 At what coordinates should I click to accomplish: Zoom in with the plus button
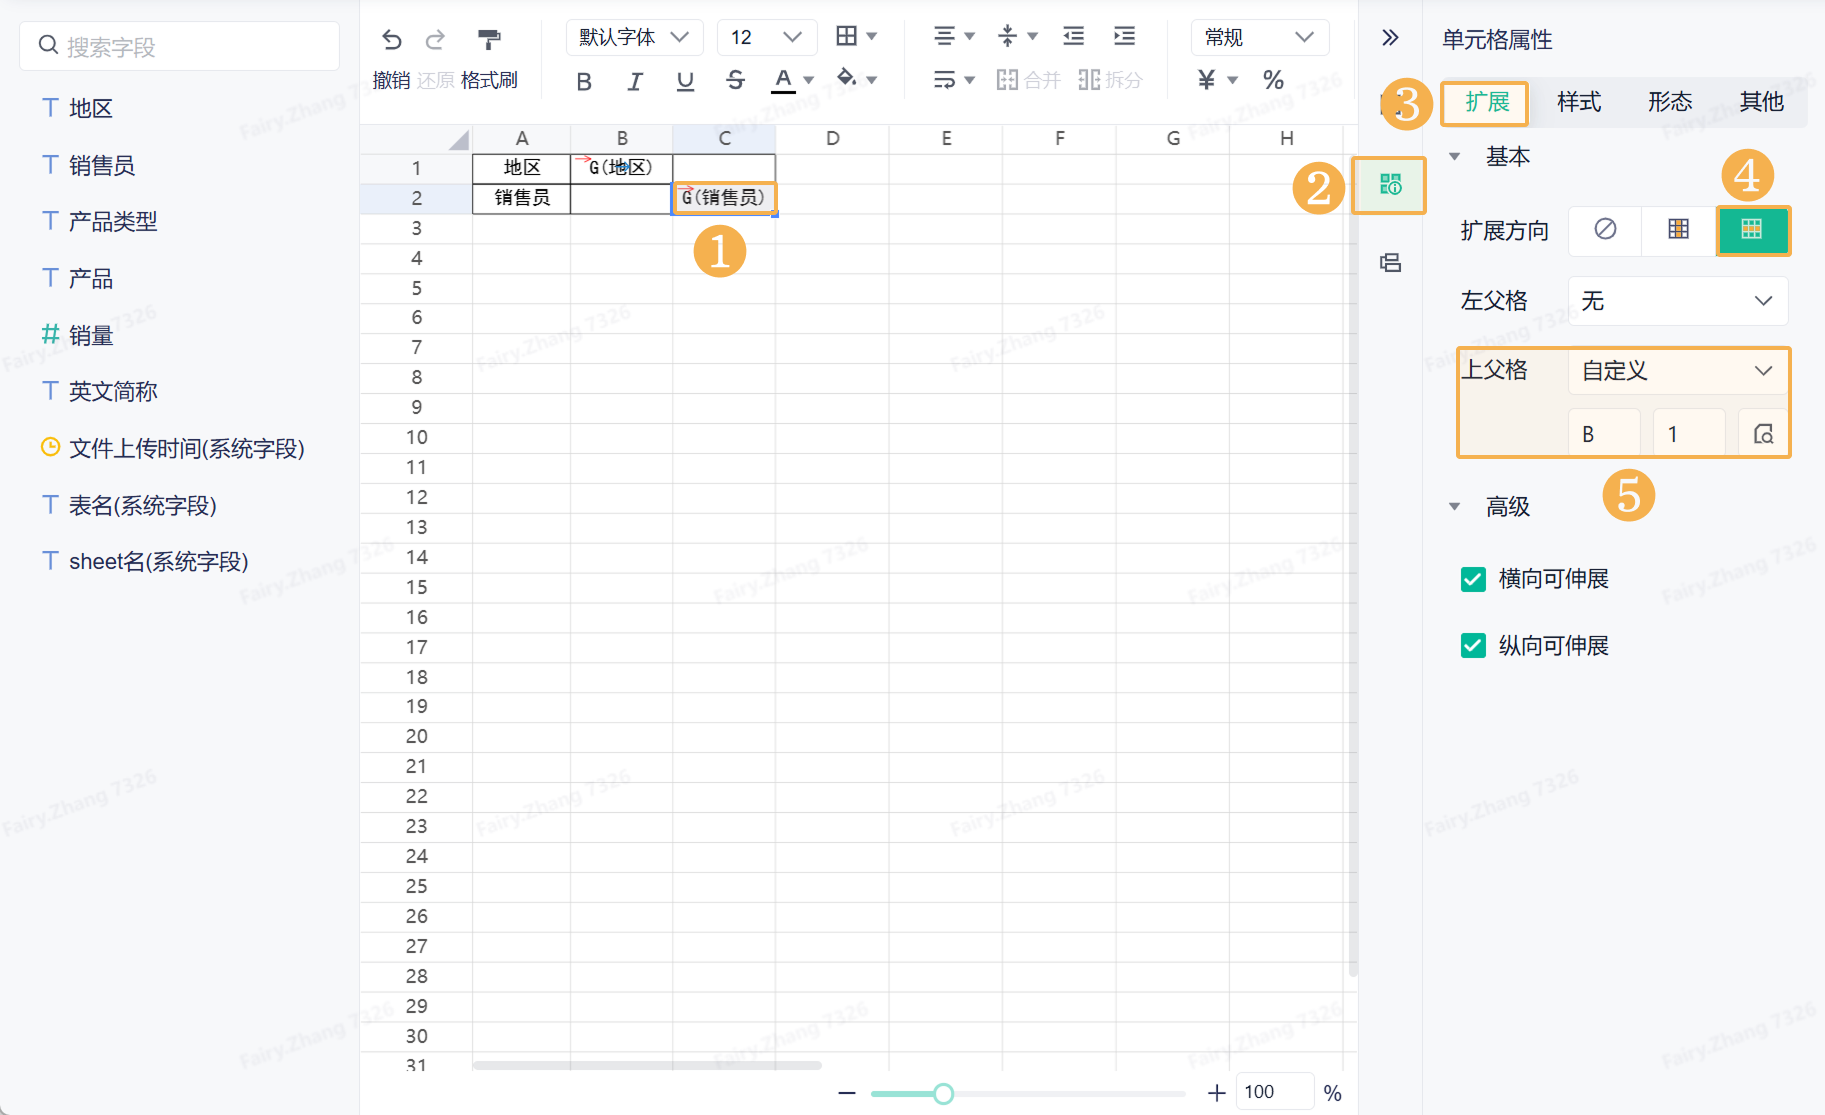[1216, 1093]
